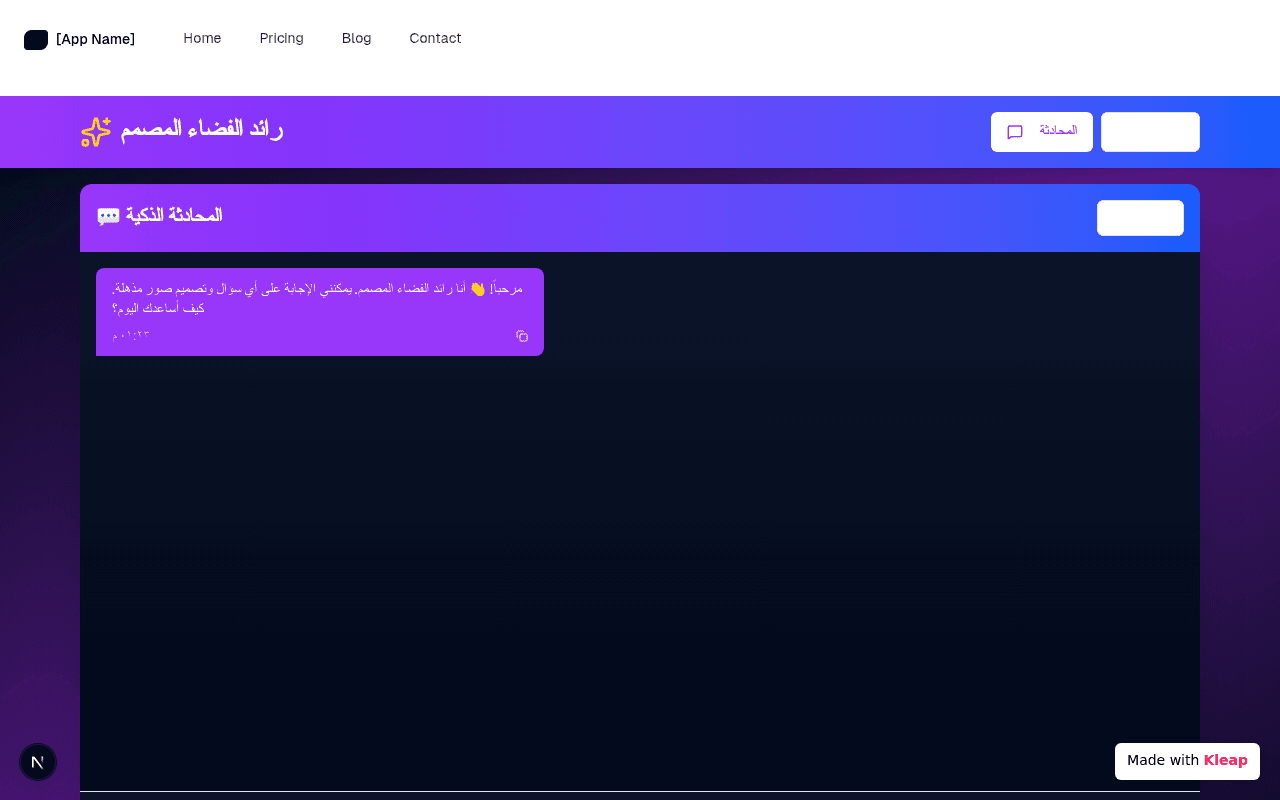Click the المحادثة الذكية heading text
This screenshot has width=1280, height=800.
point(174,215)
